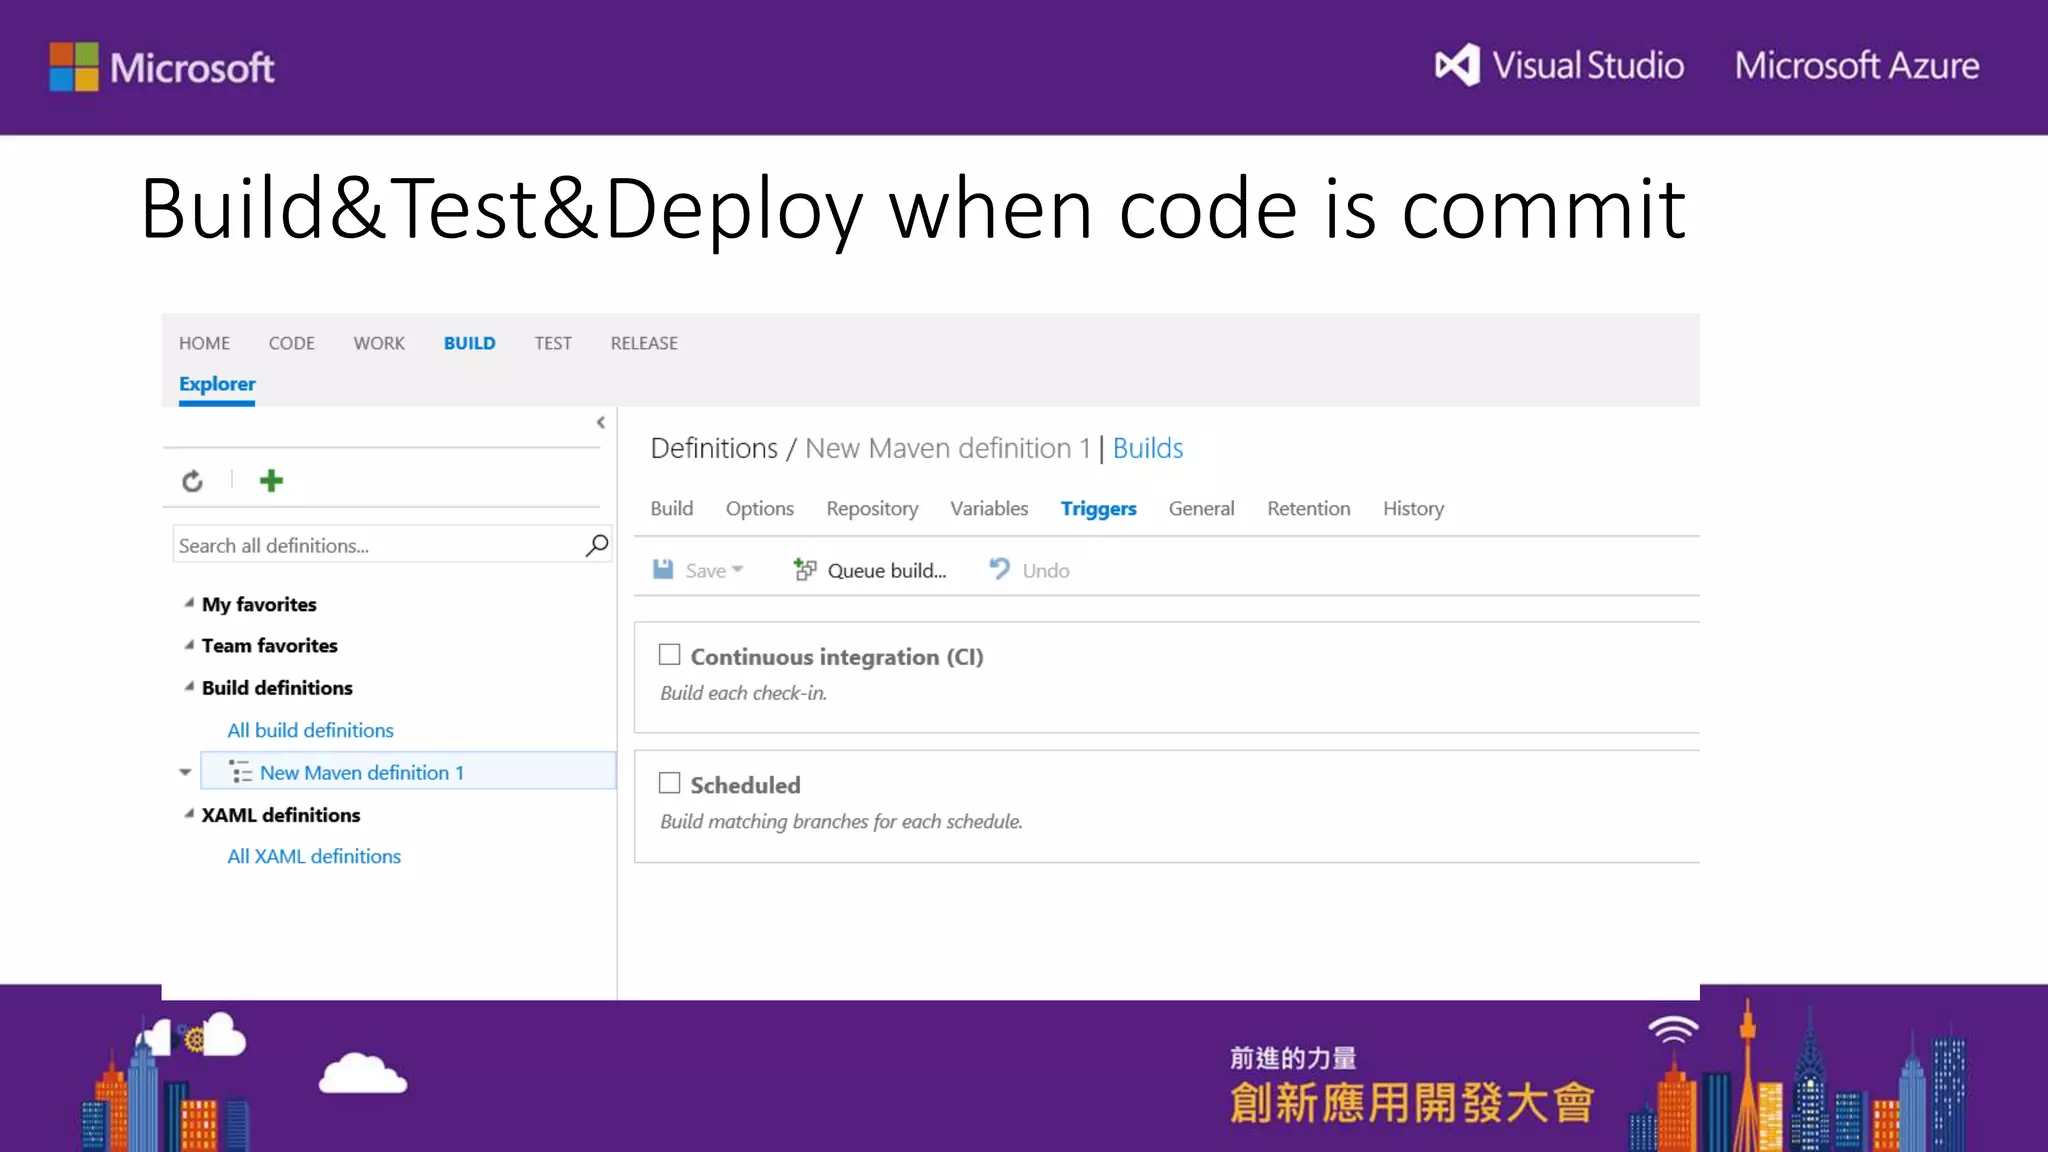Switch to the Build tab
The image size is (2048, 1152).
click(671, 508)
